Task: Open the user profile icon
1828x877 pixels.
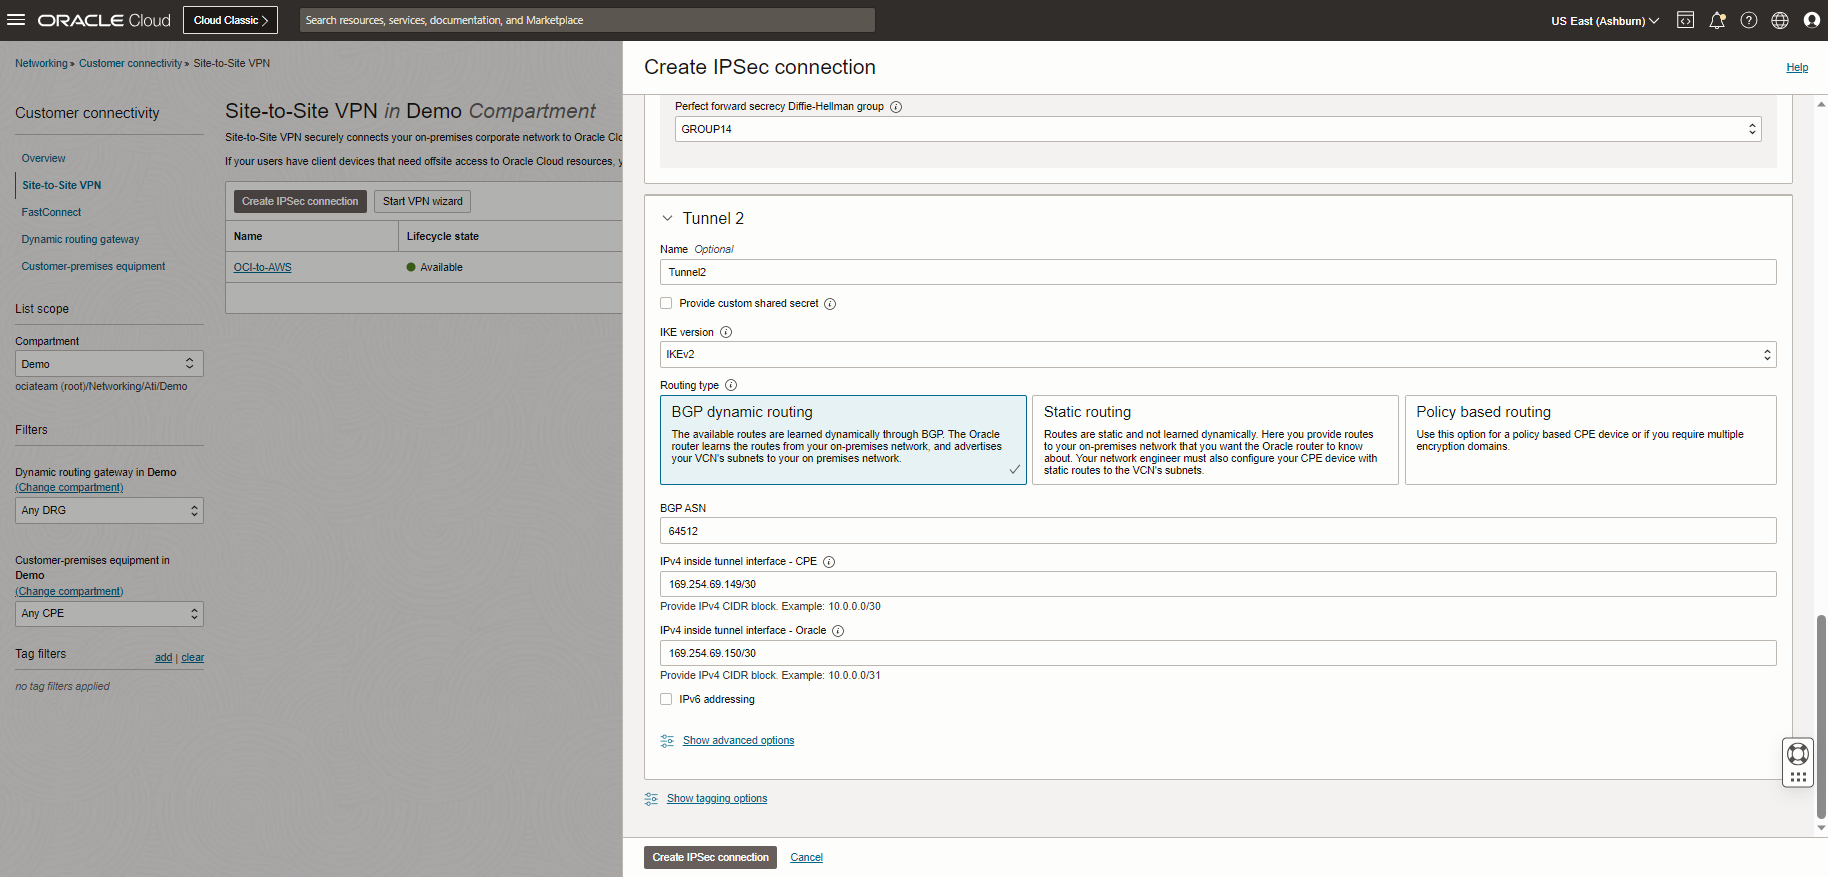Action: point(1811,20)
